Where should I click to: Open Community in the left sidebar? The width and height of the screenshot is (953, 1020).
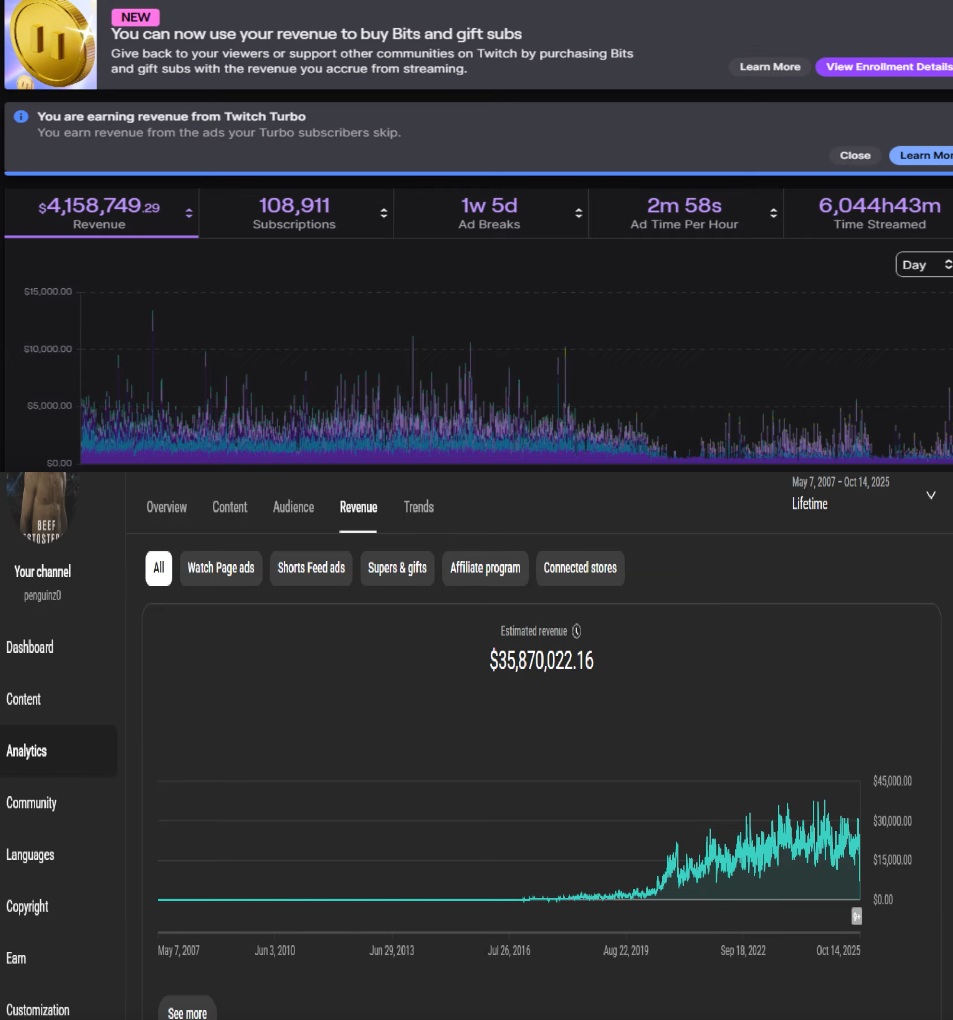click(x=31, y=803)
